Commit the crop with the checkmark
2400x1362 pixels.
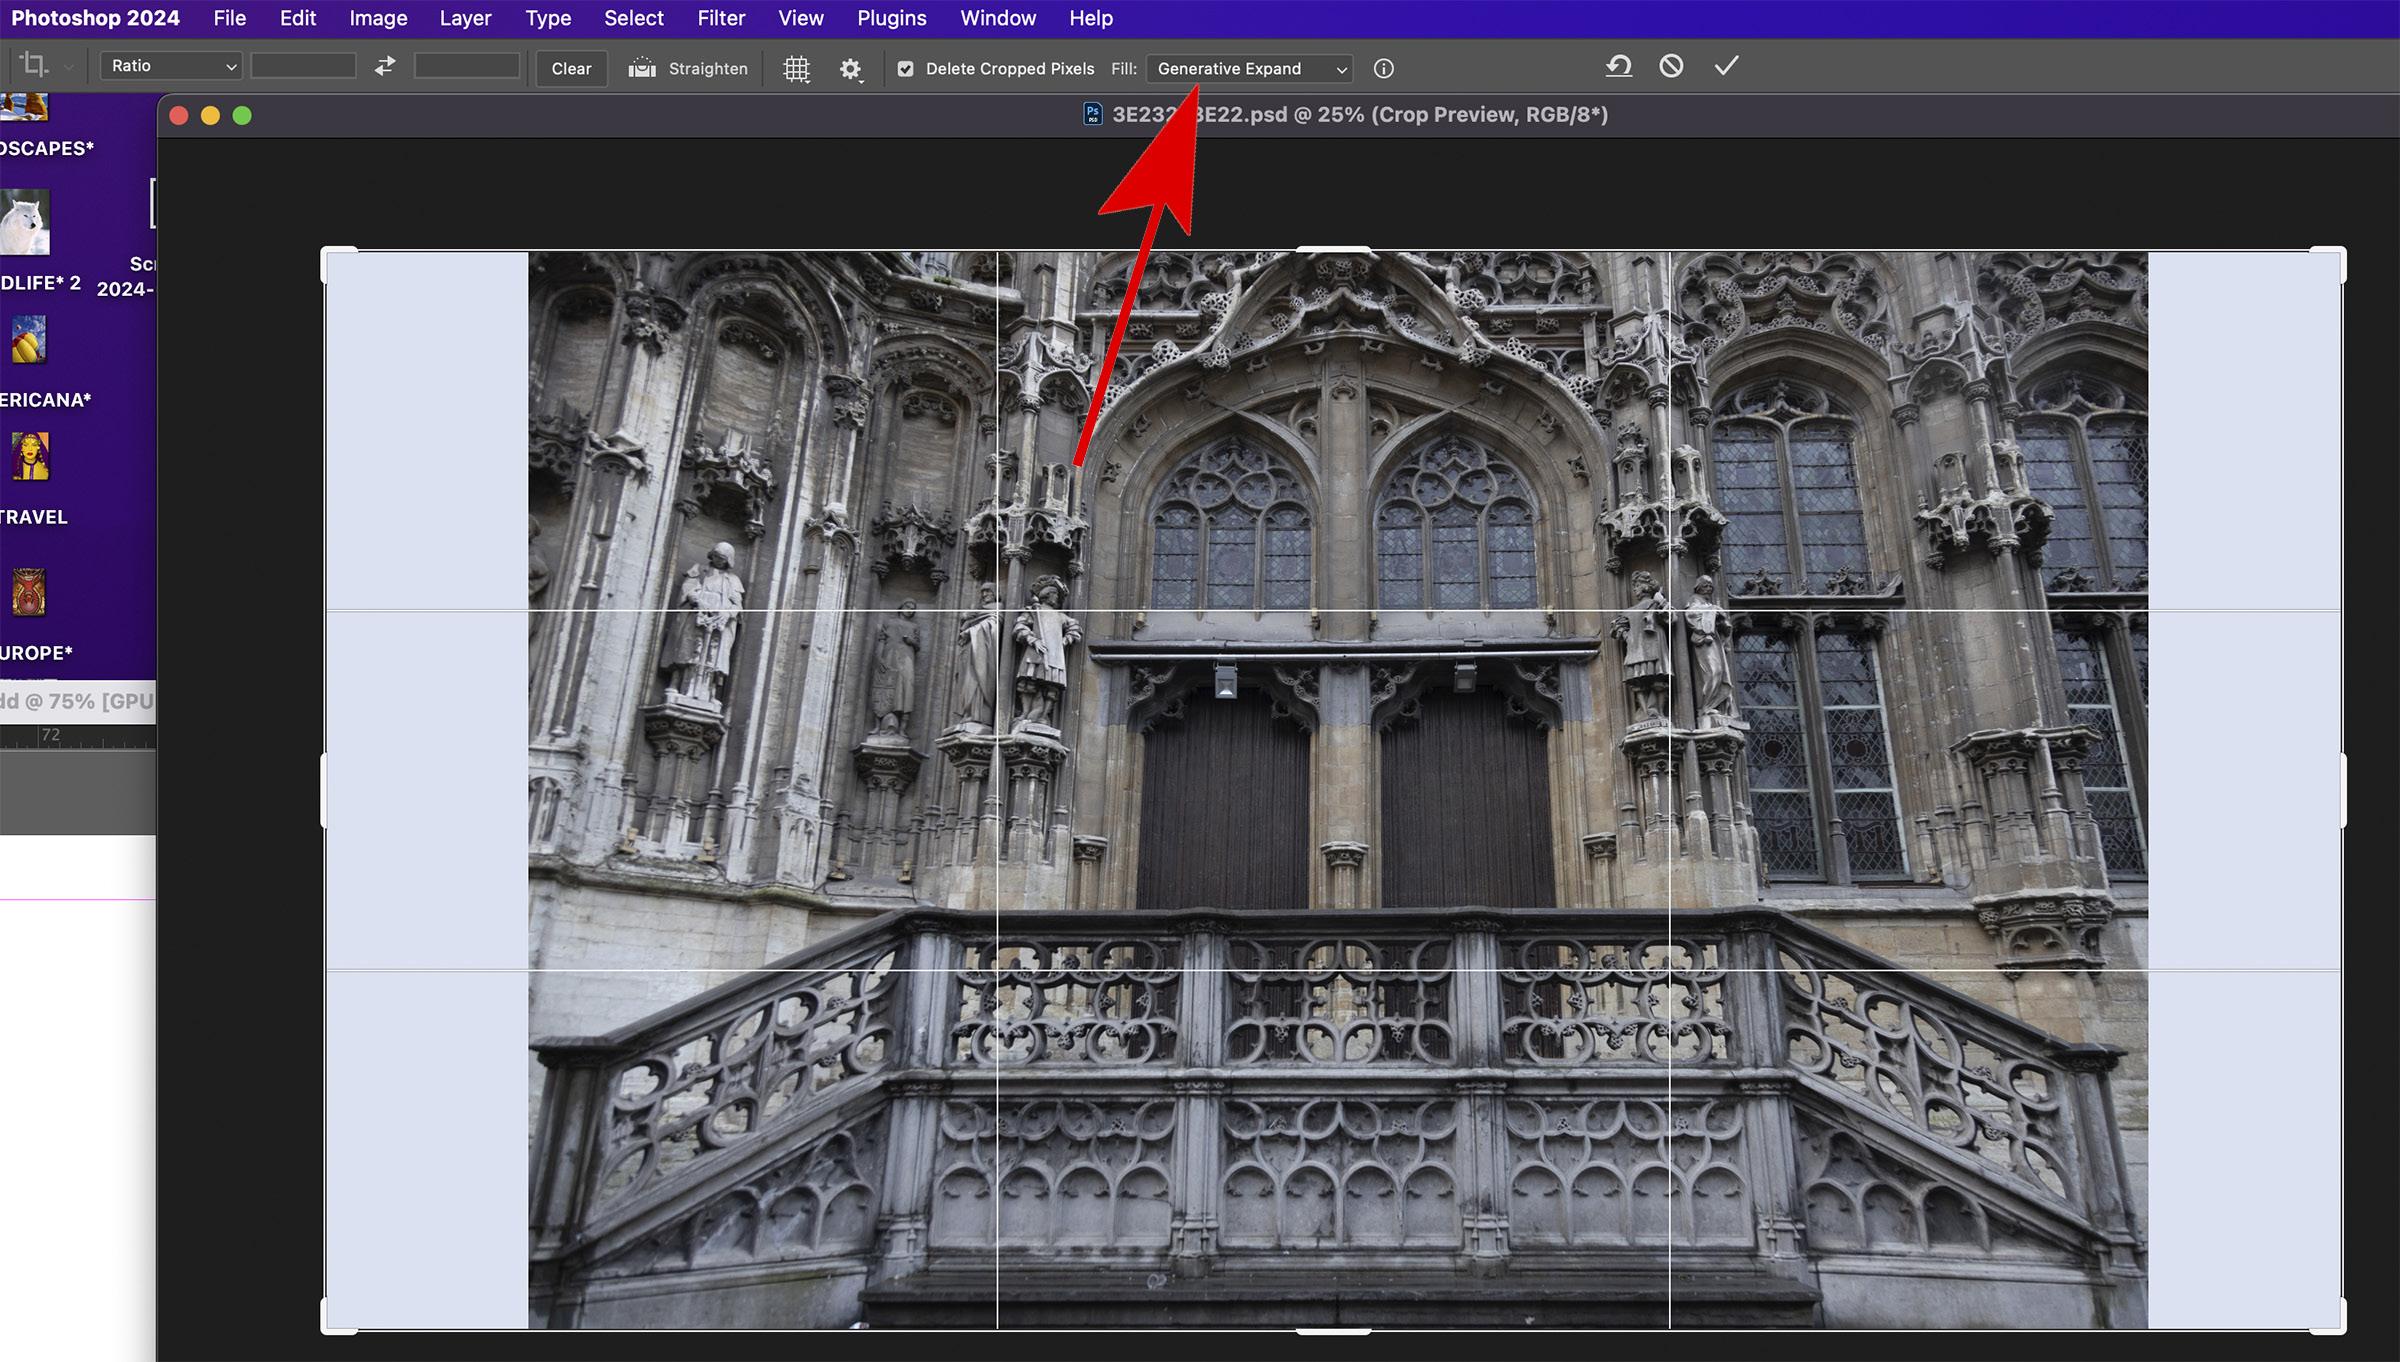coord(1726,67)
